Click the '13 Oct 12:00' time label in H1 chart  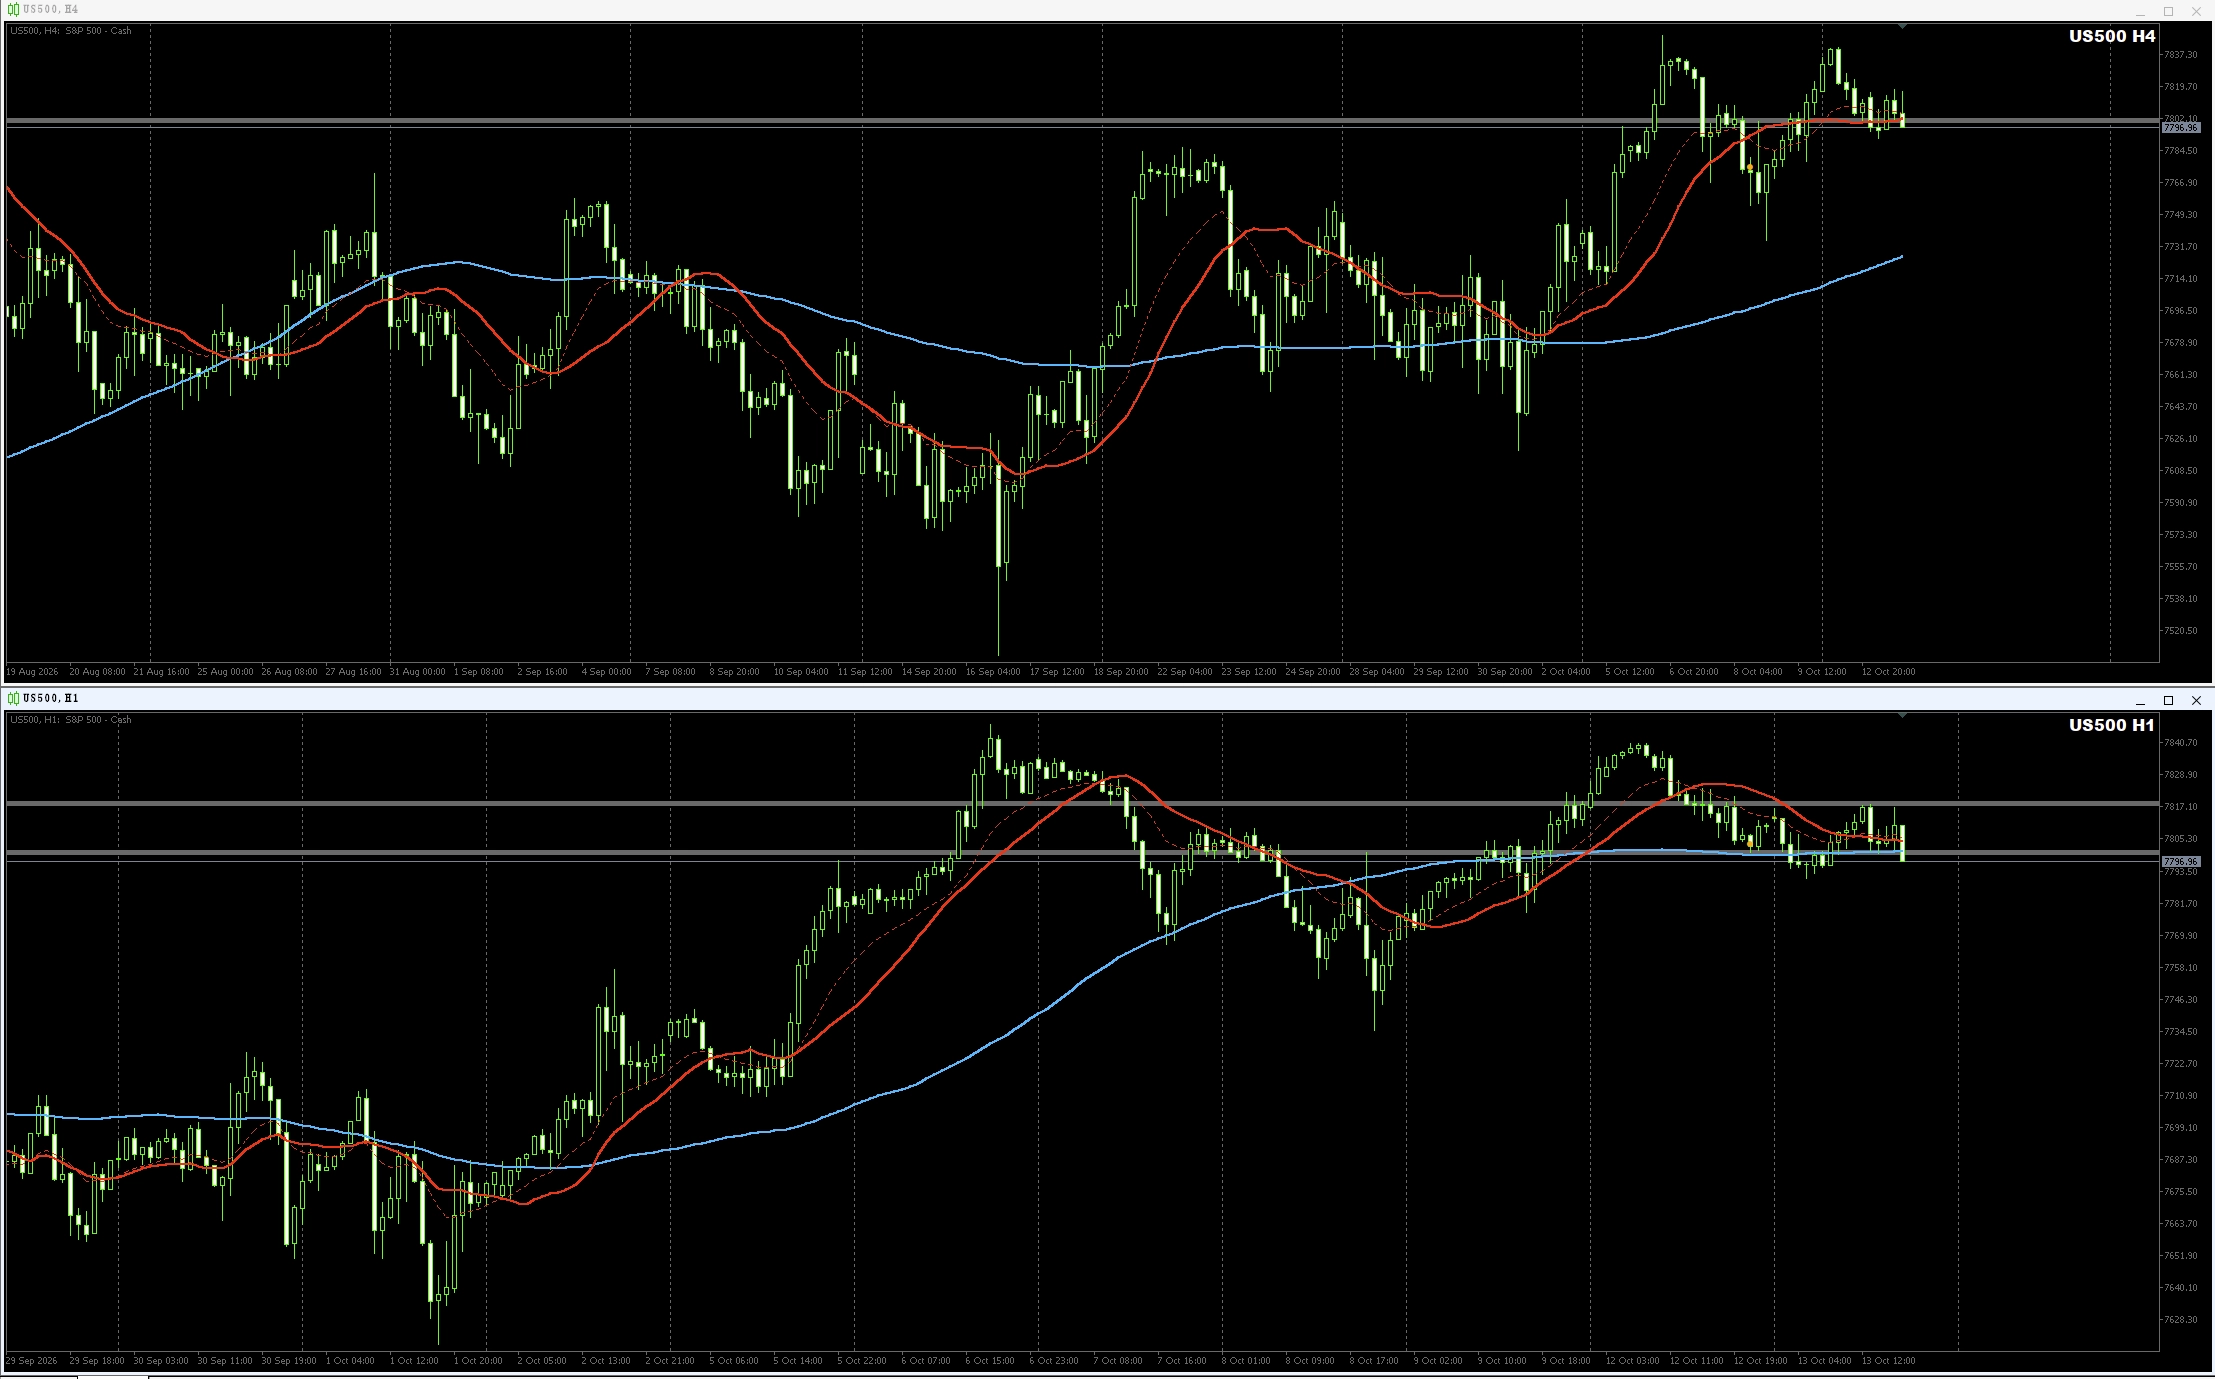pos(1888,1361)
